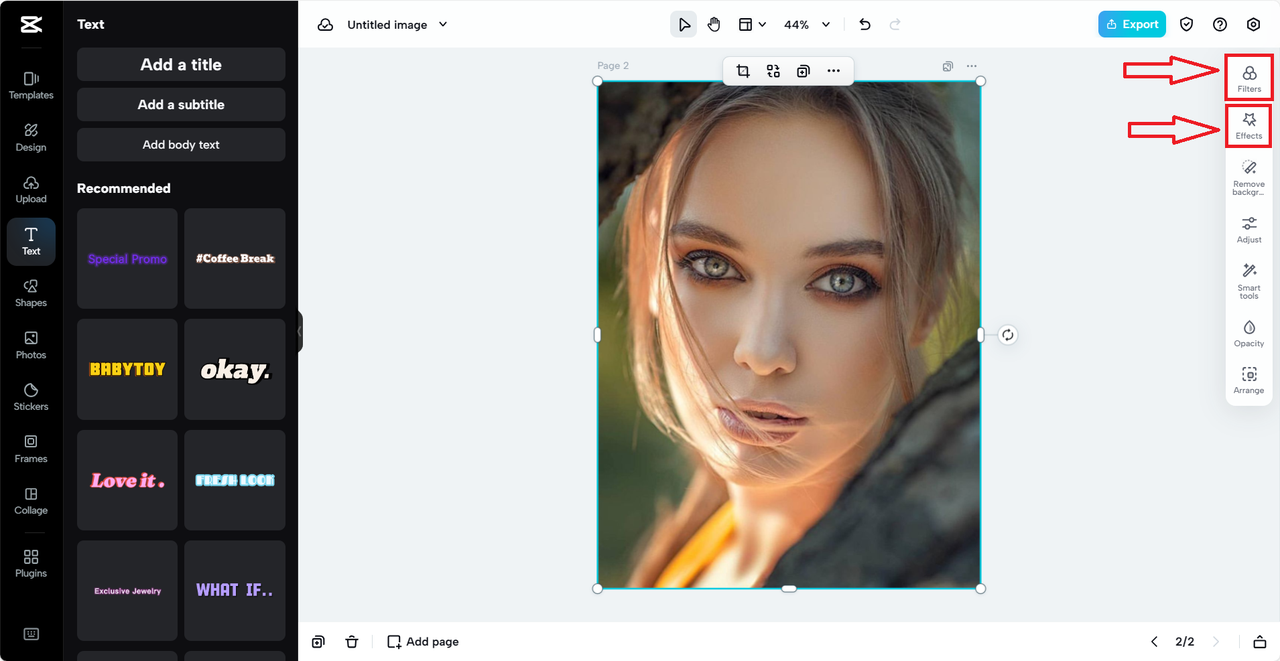Open the Untitled image name dropdown

coord(397,25)
